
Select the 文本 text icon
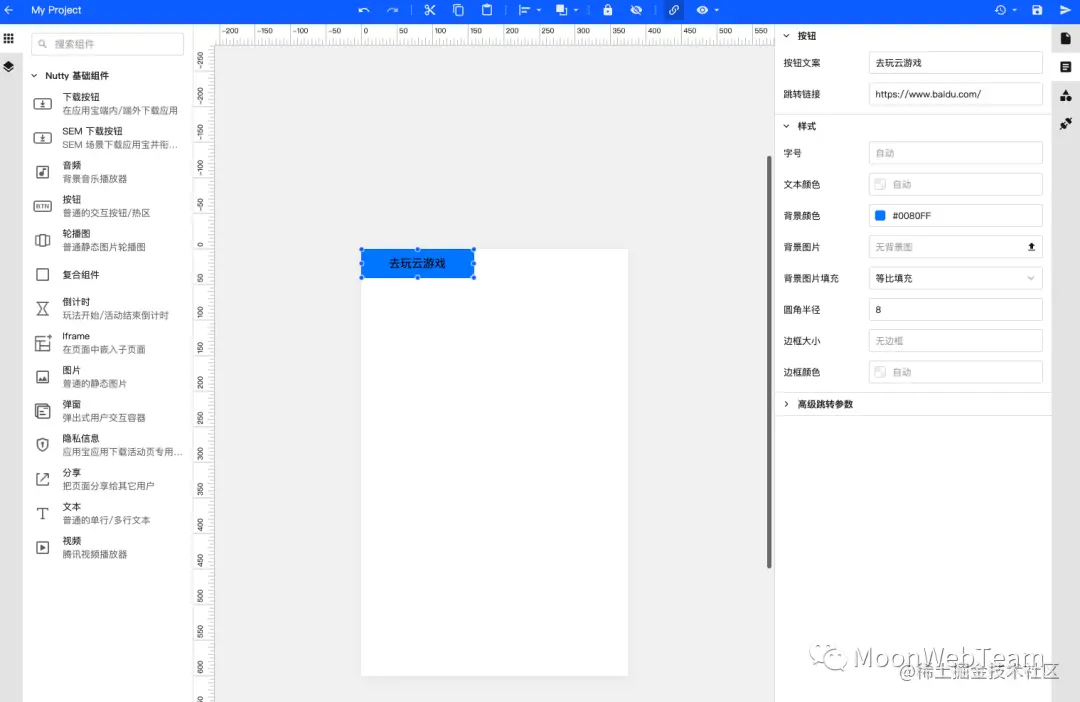coord(43,513)
